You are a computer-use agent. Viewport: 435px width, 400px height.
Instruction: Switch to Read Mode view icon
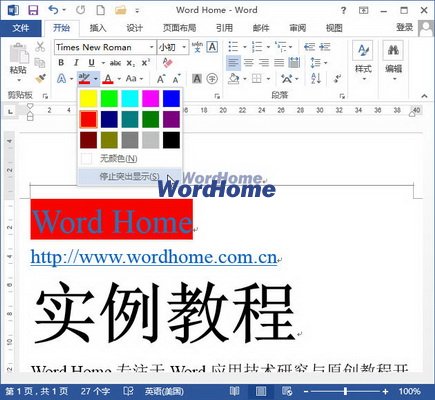tap(234, 391)
